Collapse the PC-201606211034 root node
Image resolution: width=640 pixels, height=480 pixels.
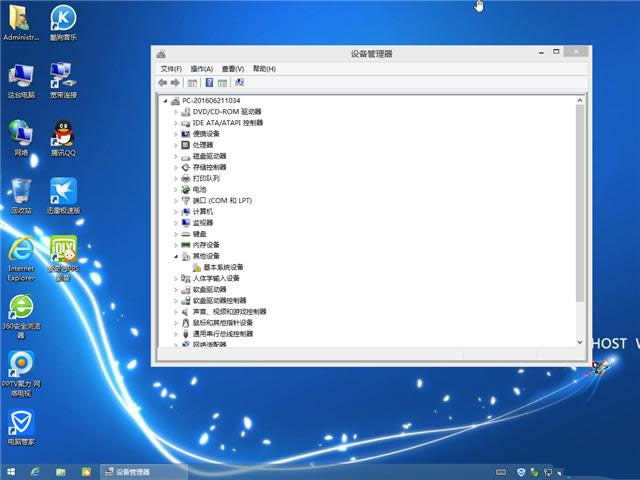coord(165,101)
